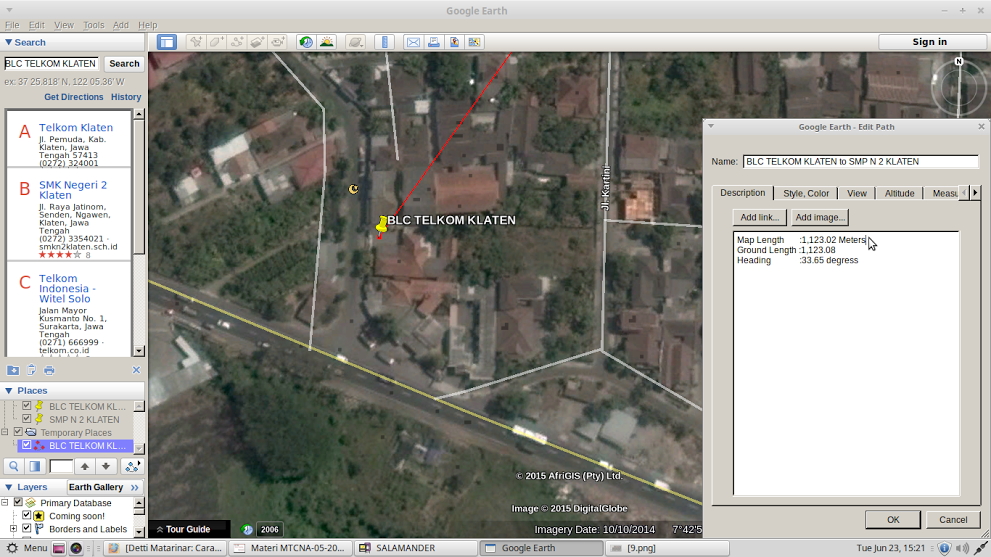The height and width of the screenshot is (557, 991).
Task: Collapse the Search panel triangle
Action: (8, 42)
